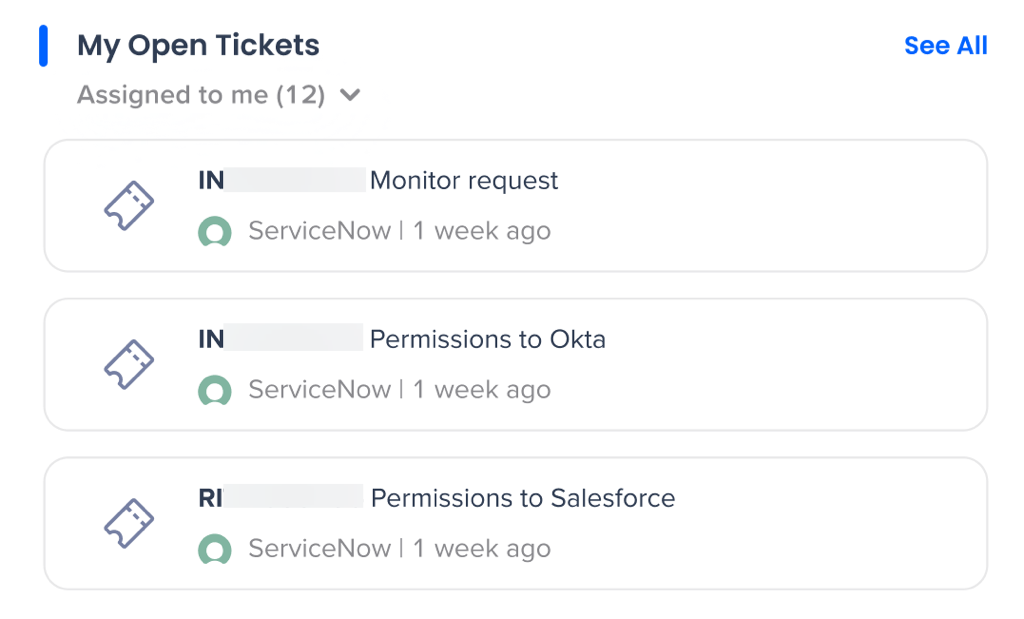The height and width of the screenshot is (619, 1024).
Task: Click the green avatar under Monitor request
Action: (x=215, y=232)
